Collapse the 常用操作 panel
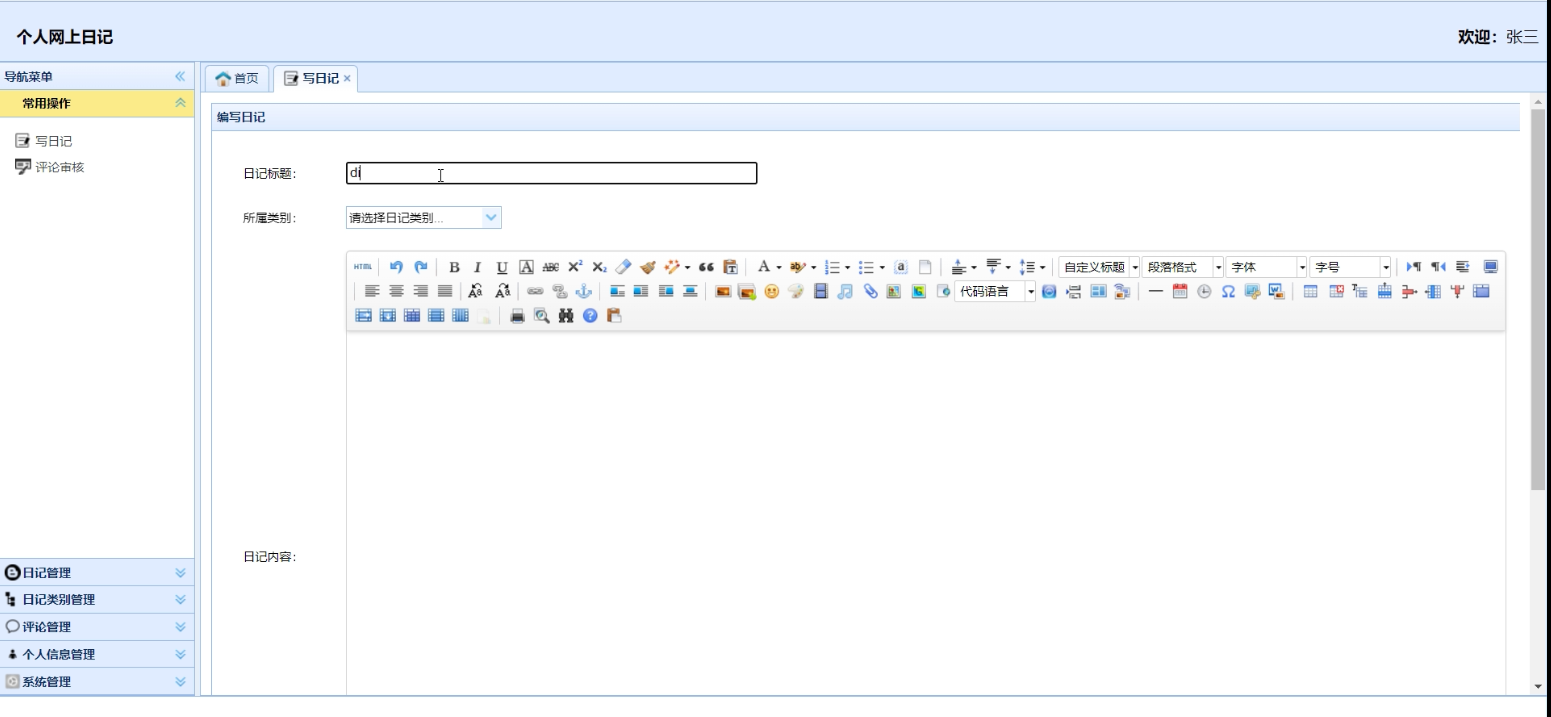Viewport: 1551px width, 717px height. [x=180, y=103]
